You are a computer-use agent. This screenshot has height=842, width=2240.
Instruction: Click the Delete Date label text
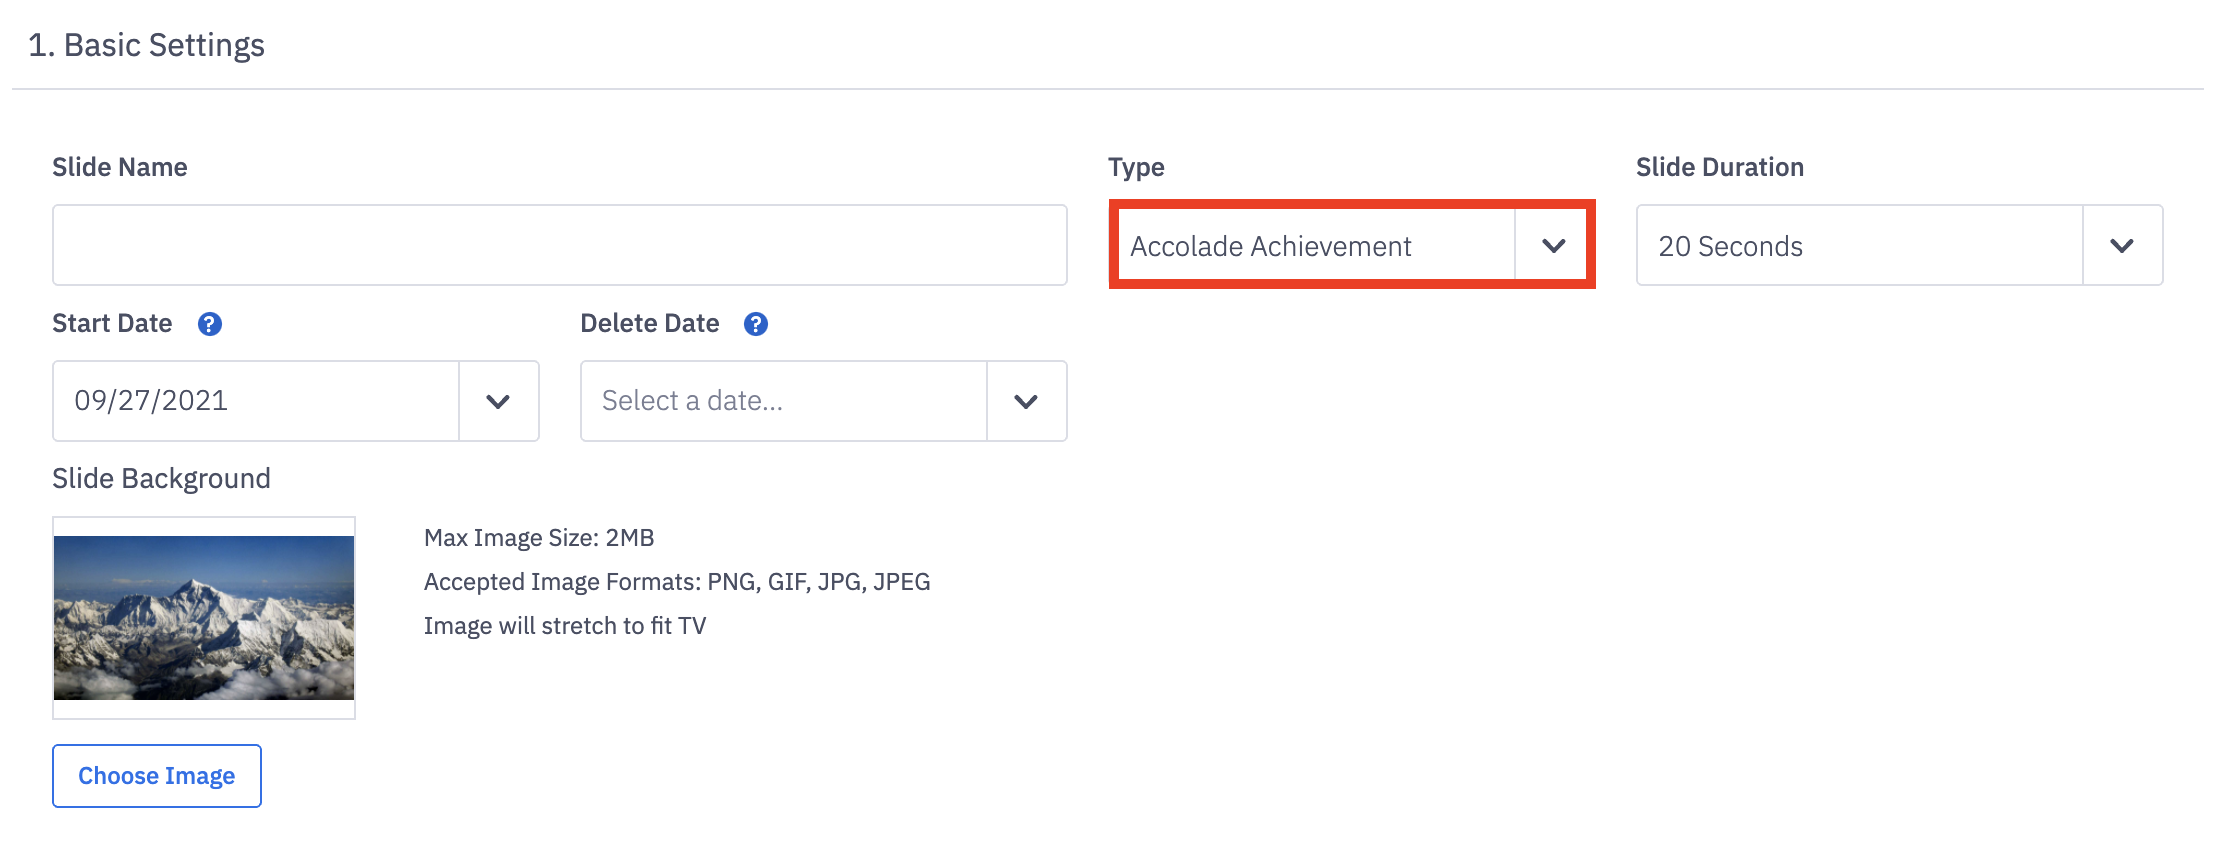point(649,323)
